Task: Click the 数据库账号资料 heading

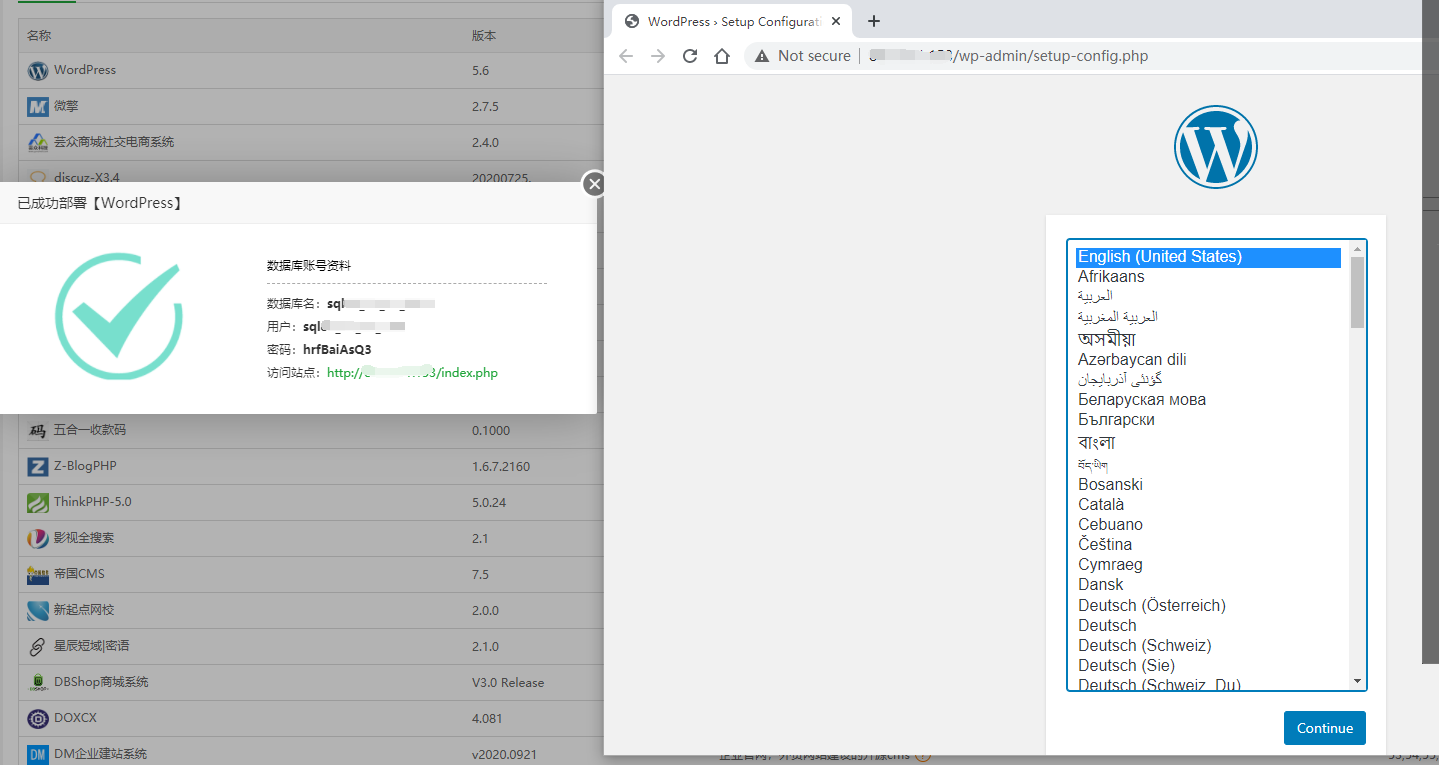Action: point(309,266)
